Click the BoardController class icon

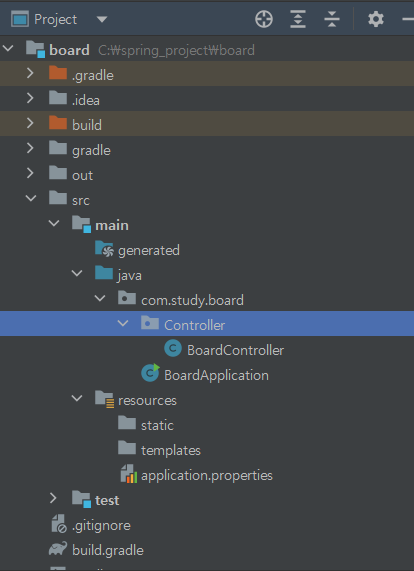coord(173,348)
